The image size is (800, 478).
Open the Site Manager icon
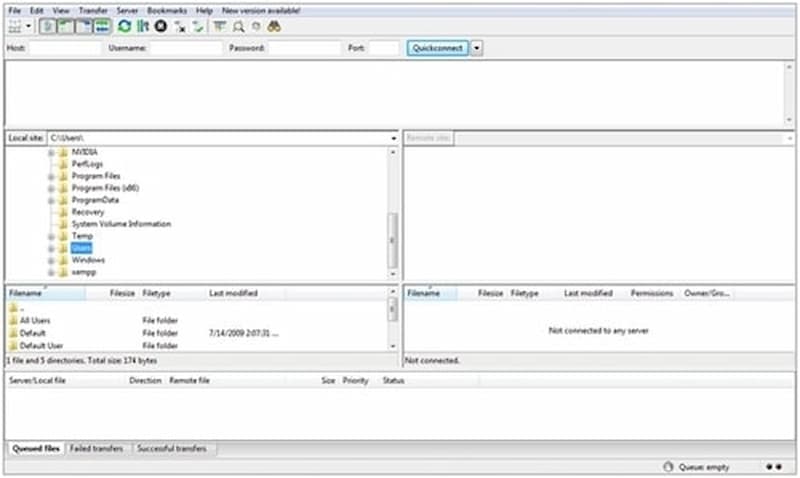[15, 26]
